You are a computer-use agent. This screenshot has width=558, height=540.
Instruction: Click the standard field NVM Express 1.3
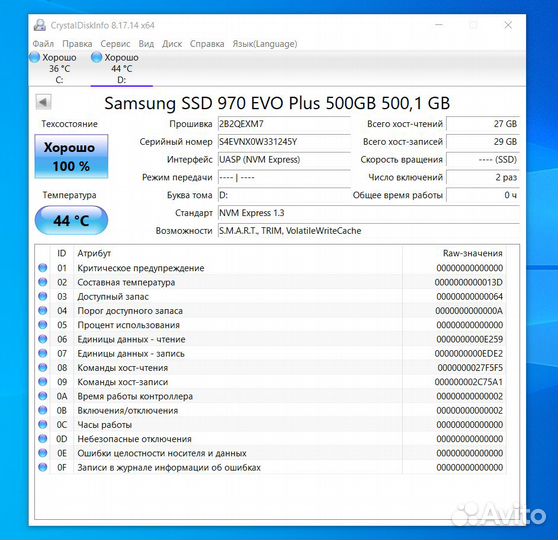tap(369, 213)
